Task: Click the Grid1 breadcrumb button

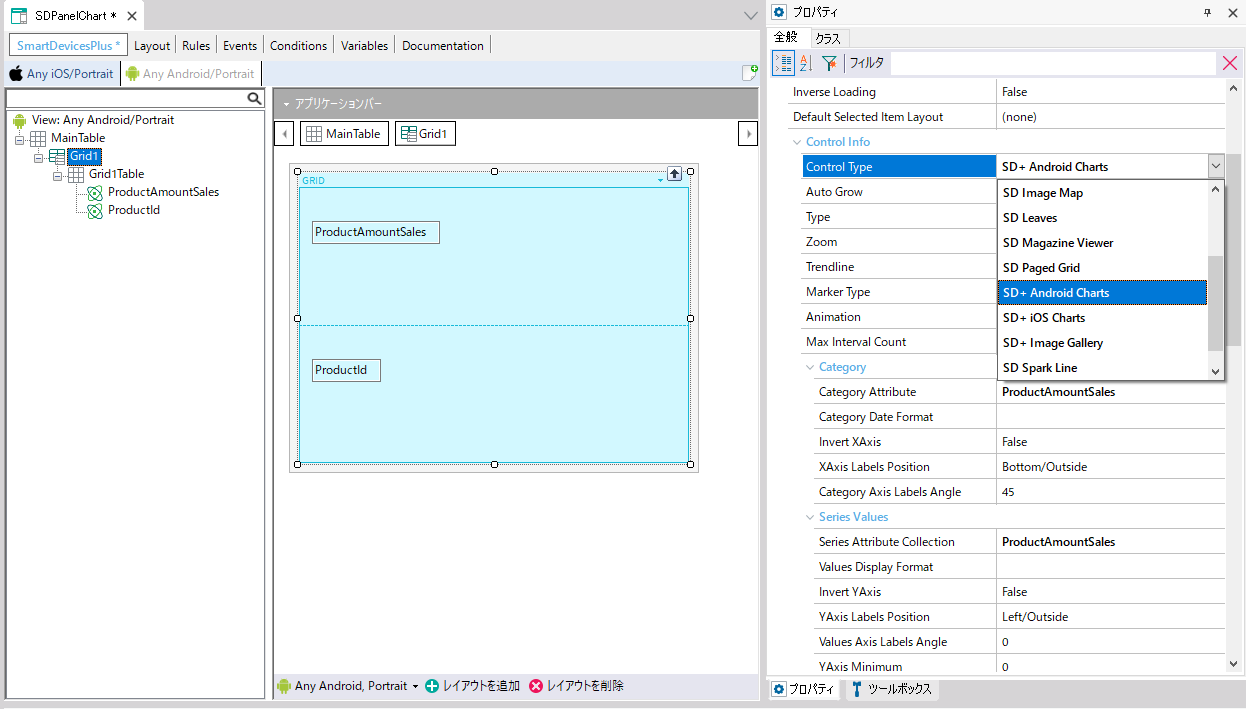Action: tap(425, 133)
